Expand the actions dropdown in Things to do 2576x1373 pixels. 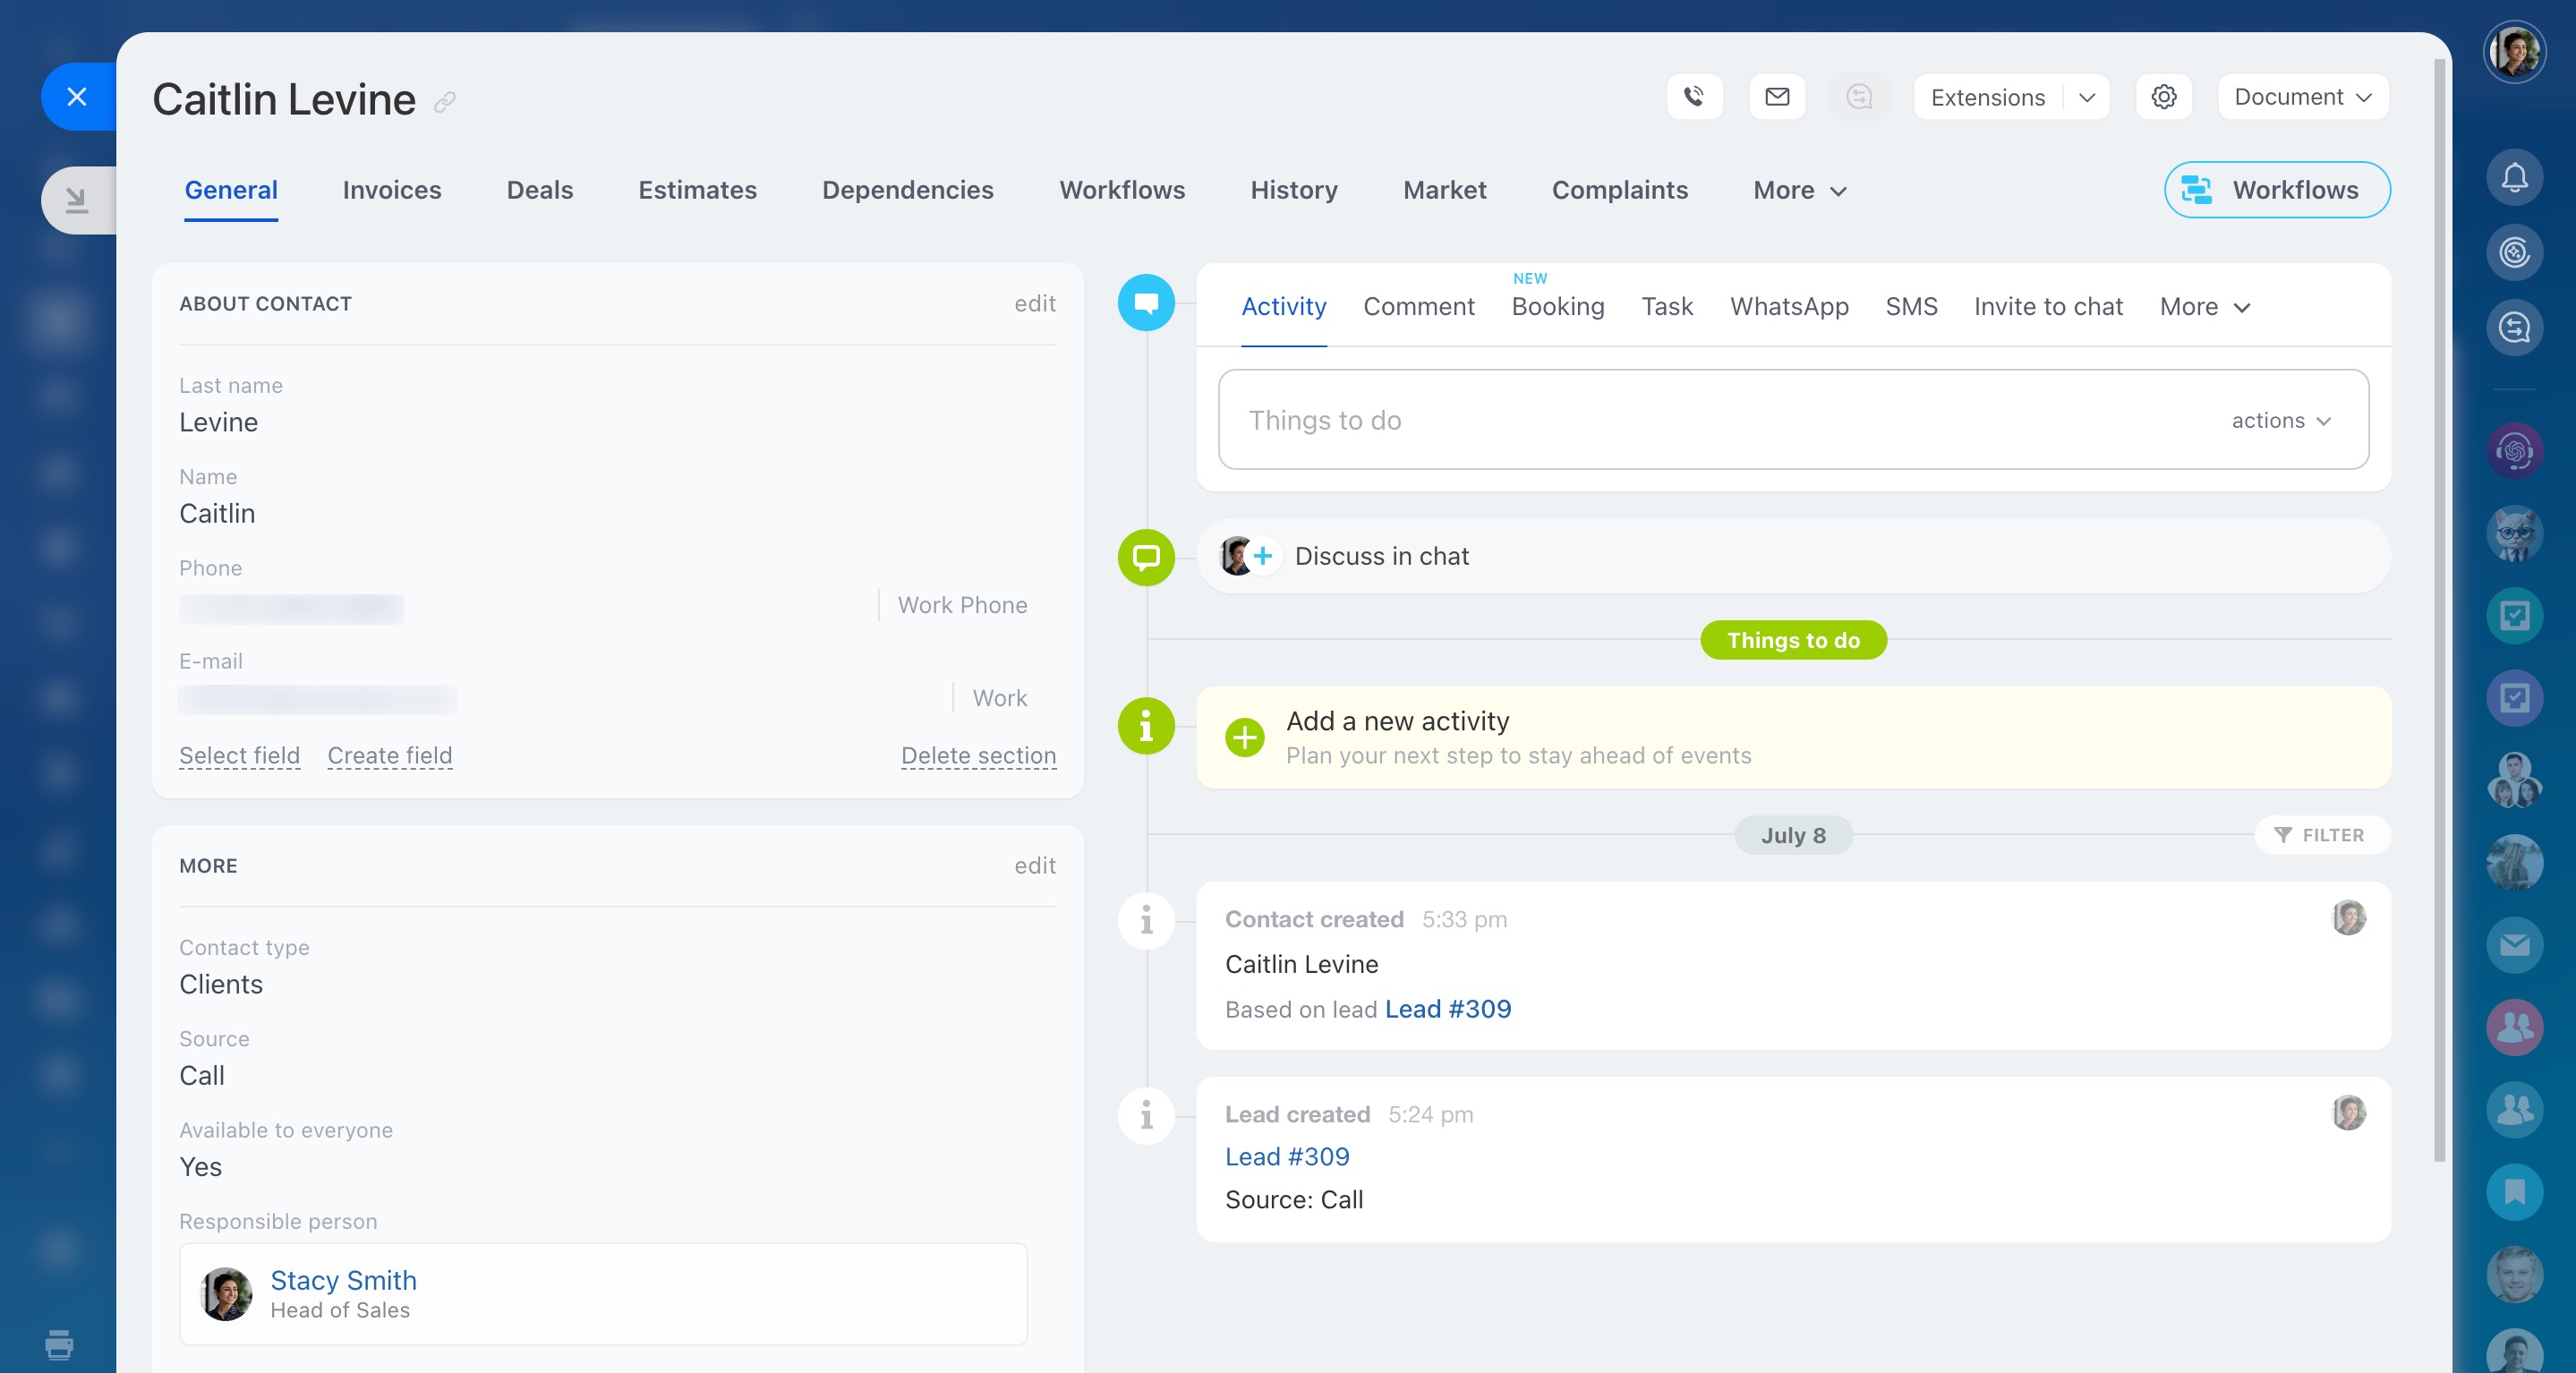pos(2281,421)
